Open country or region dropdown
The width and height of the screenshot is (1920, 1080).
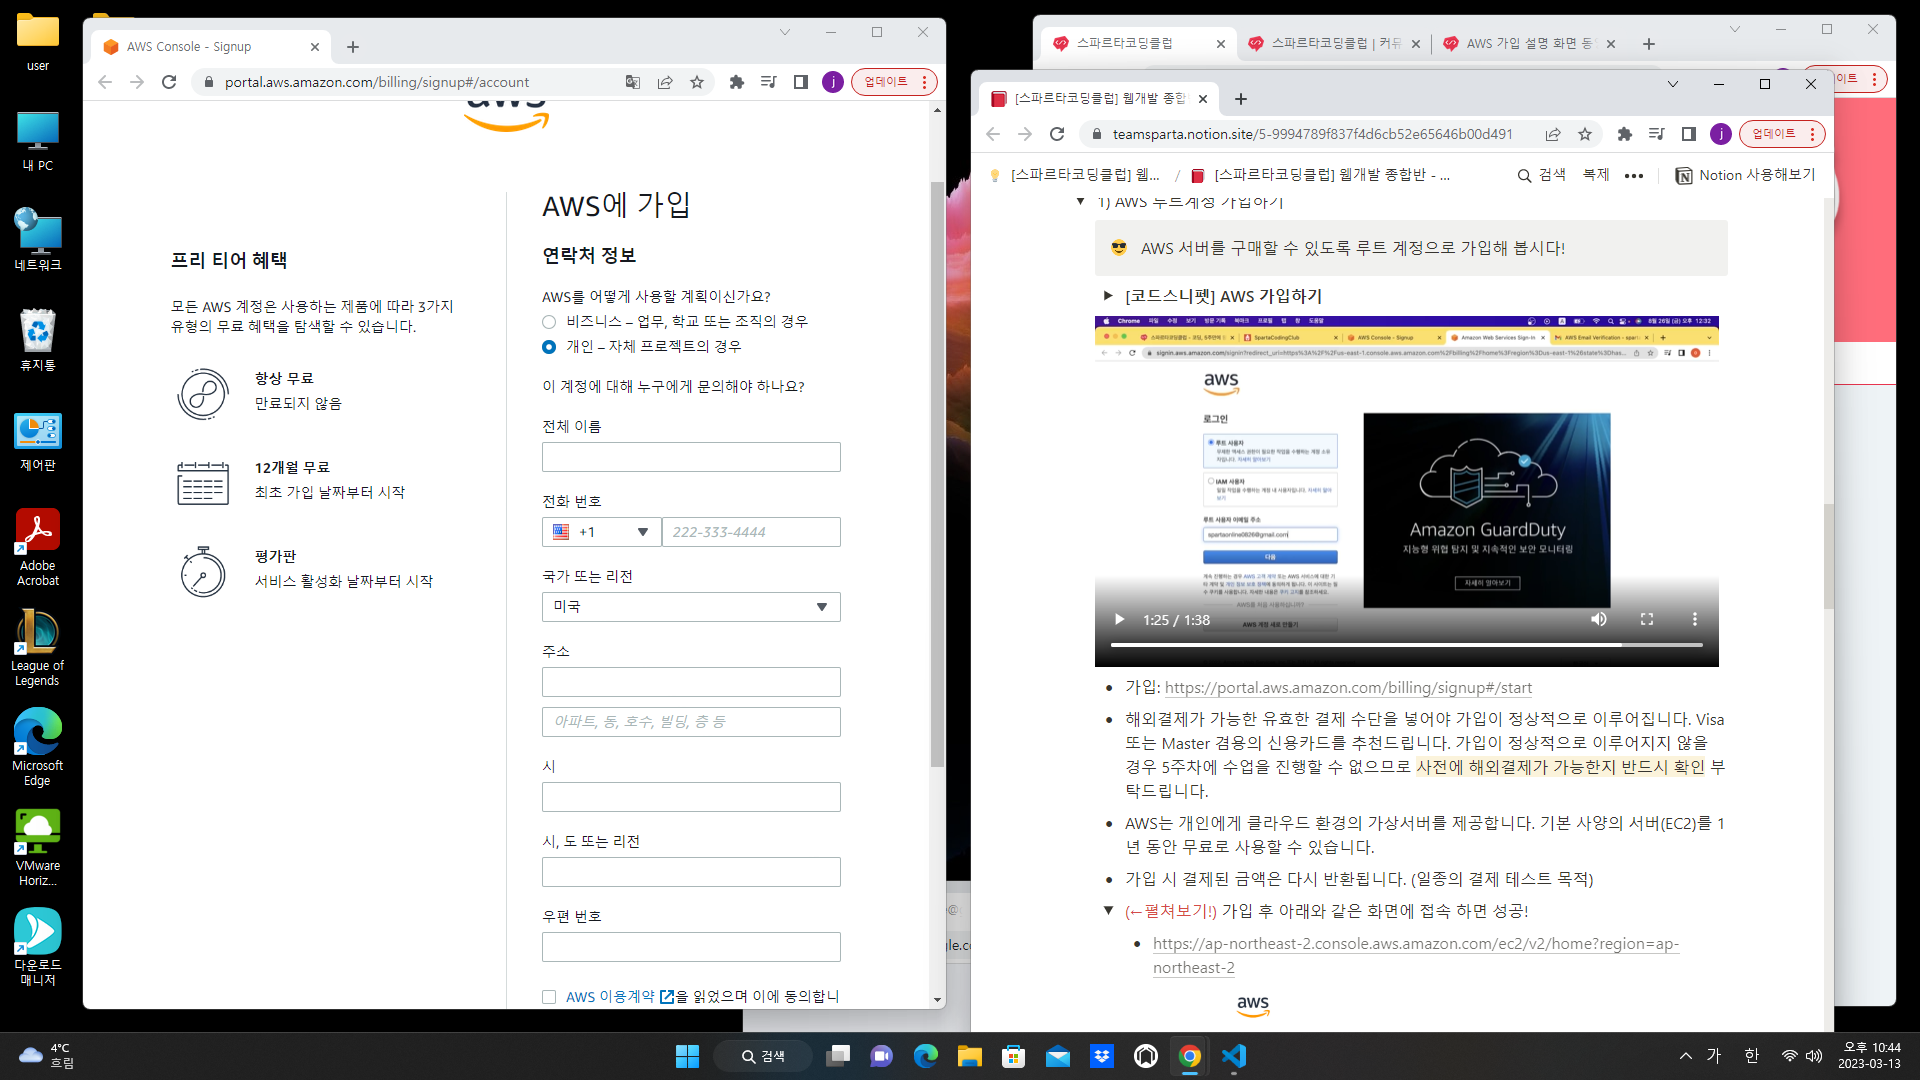click(691, 607)
